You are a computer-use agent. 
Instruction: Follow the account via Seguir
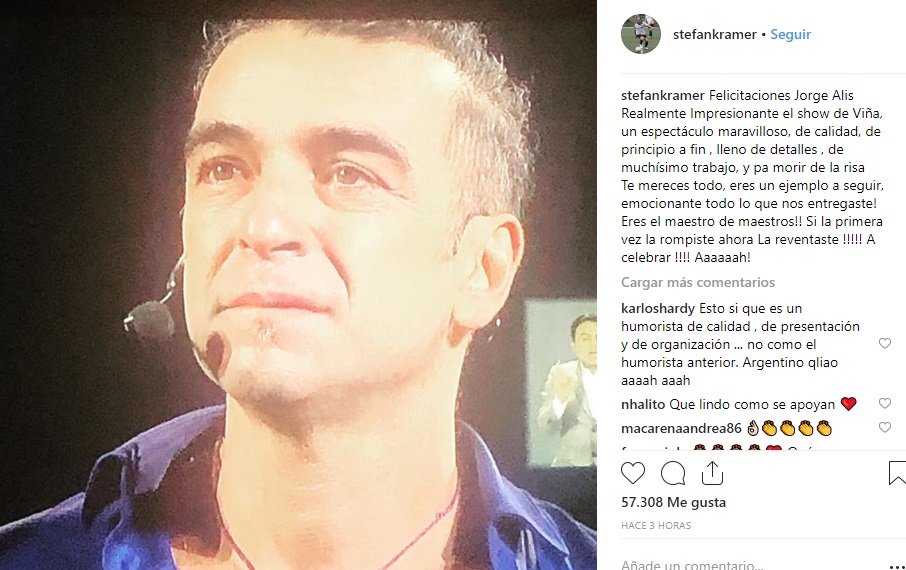(790, 34)
